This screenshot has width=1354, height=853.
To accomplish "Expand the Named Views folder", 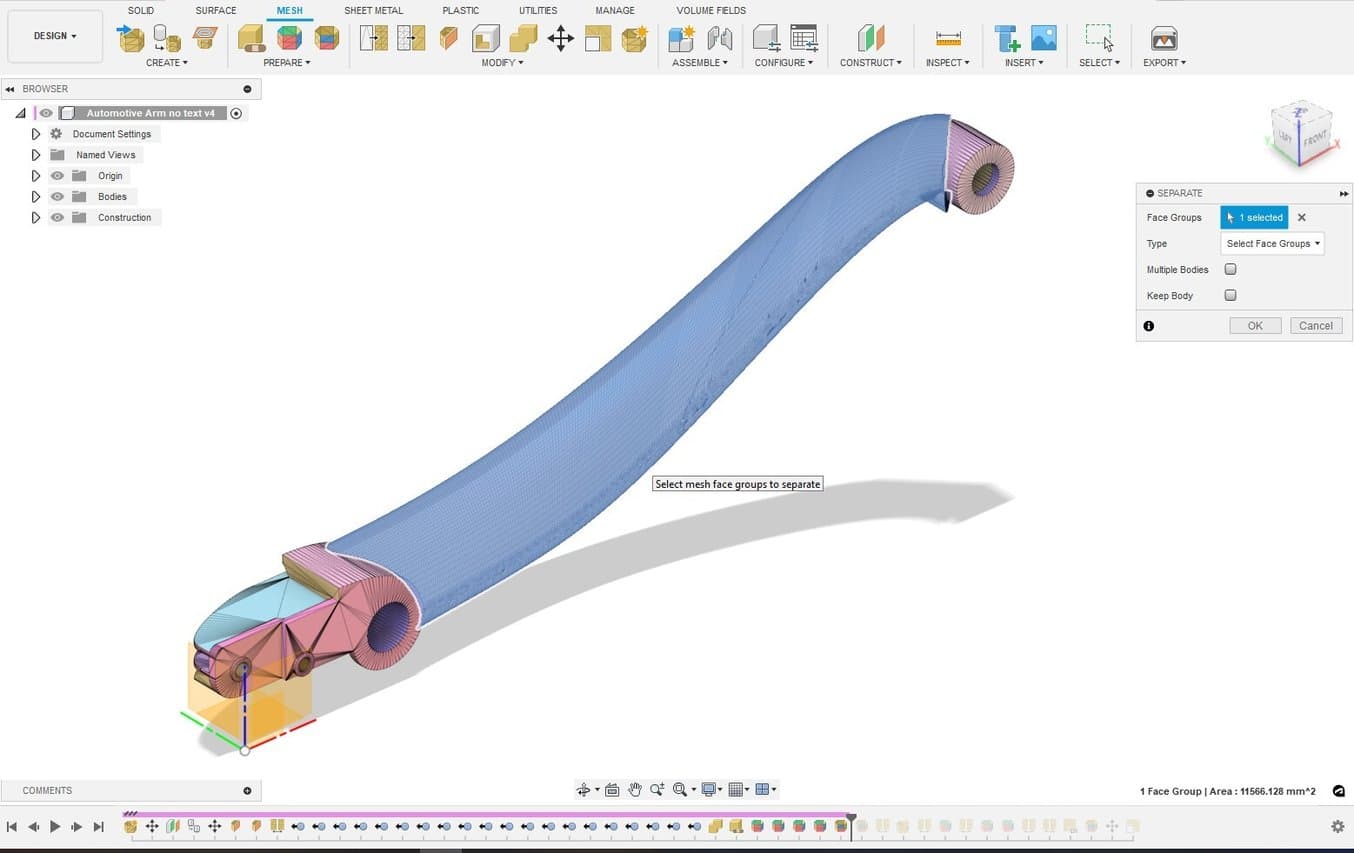I will tap(36, 154).
